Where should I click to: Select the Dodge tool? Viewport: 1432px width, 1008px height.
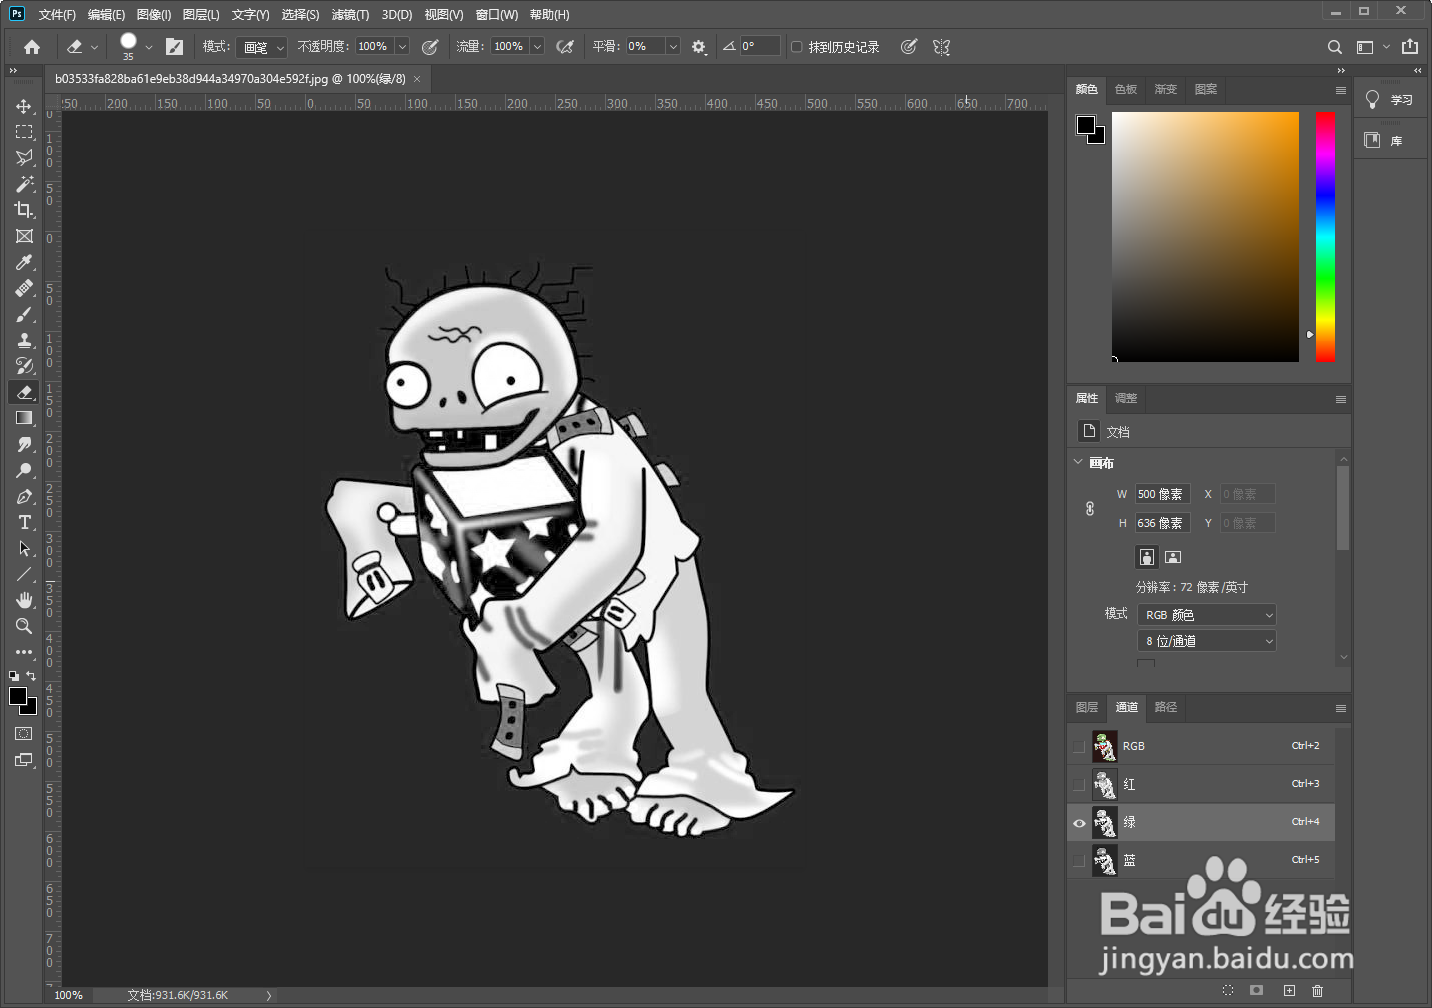[x=24, y=470]
